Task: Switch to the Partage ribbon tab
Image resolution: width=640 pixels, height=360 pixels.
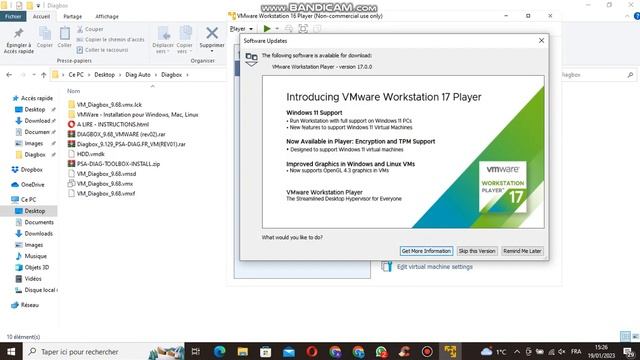Action: pyautogui.click(x=73, y=16)
